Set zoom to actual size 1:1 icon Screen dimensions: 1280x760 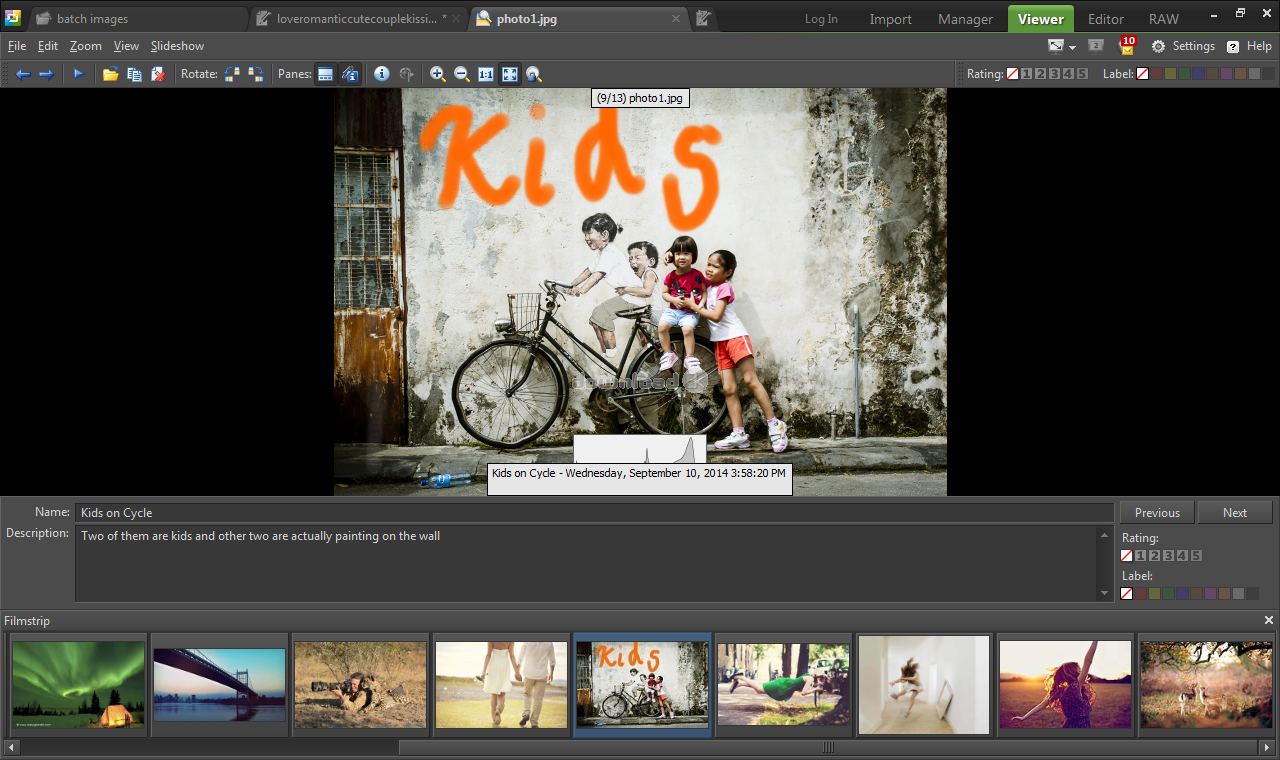486,74
